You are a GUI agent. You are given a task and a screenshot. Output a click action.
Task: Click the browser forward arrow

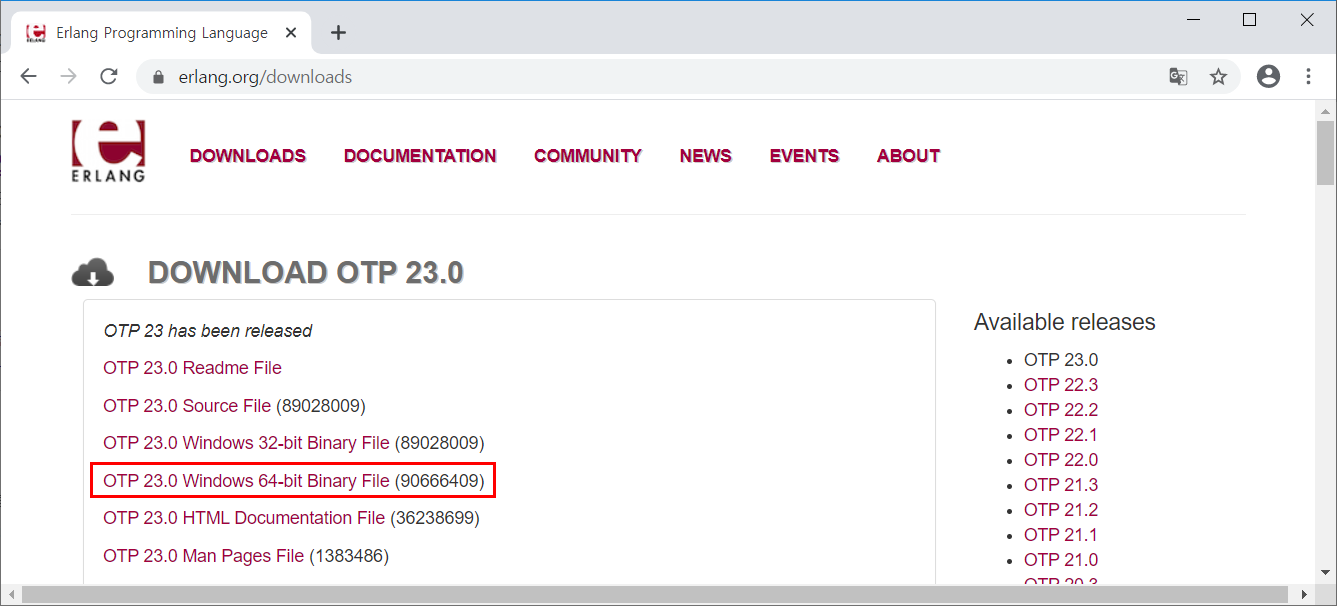pyautogui.click(x=69, y=76)
